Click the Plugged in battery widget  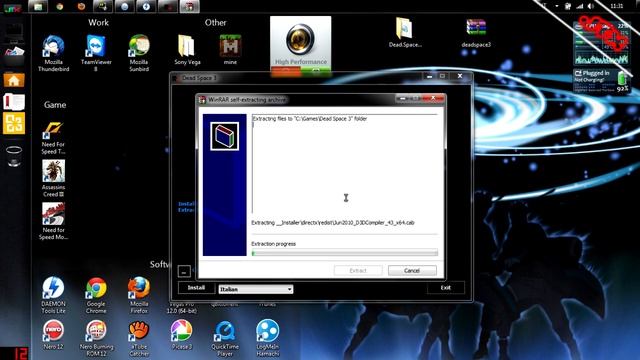pos(601,81)
